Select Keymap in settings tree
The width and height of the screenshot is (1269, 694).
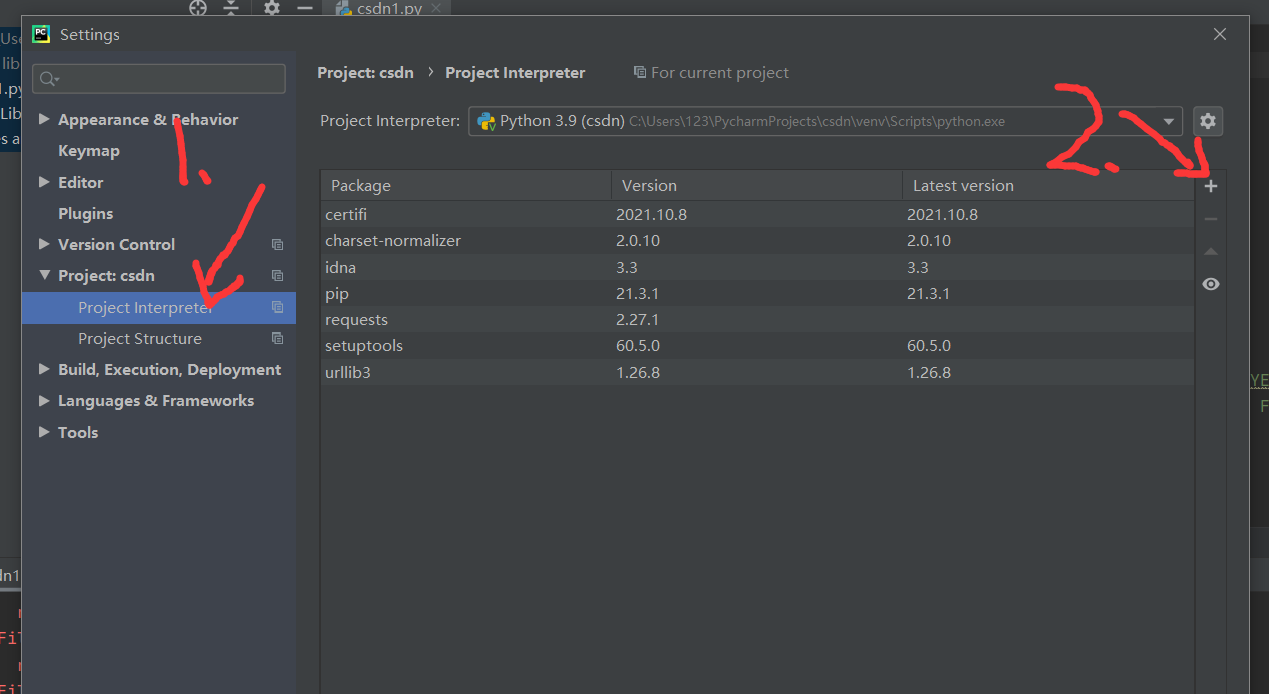tap(89, 150)
